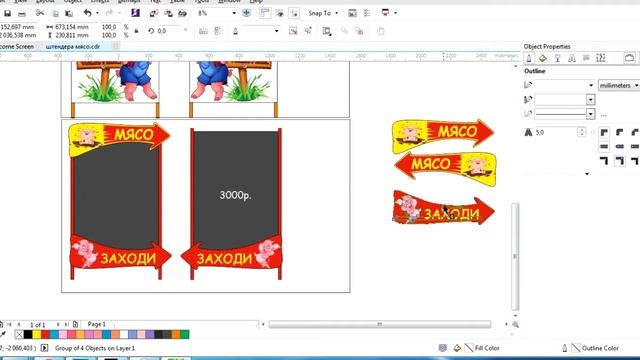Expand more outline options arrow
Image resolution: width=640 pixels, height=360 pixels.
587,174
